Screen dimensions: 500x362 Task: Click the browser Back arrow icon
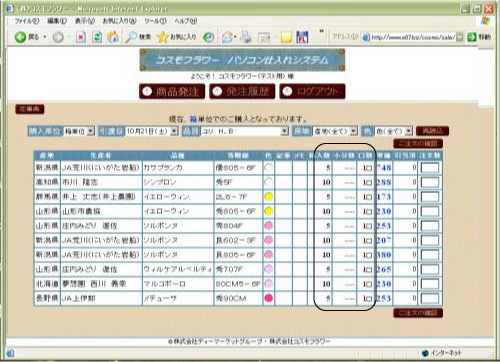20,37
